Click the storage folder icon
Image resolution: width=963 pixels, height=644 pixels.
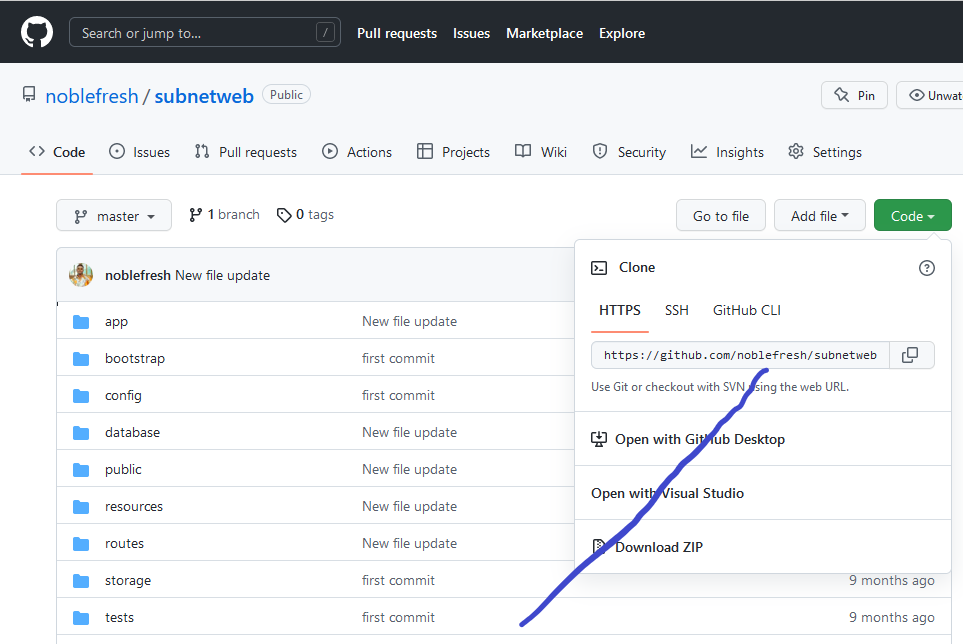coord(81,581)
